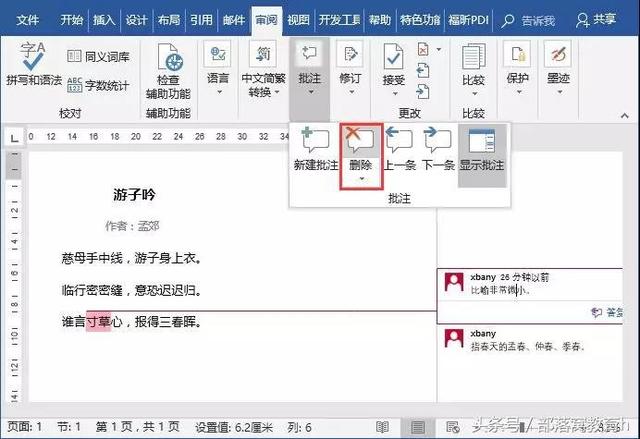Click 第 1 页，共 1 页 status

pyautogui.click(x=138, y=427)
